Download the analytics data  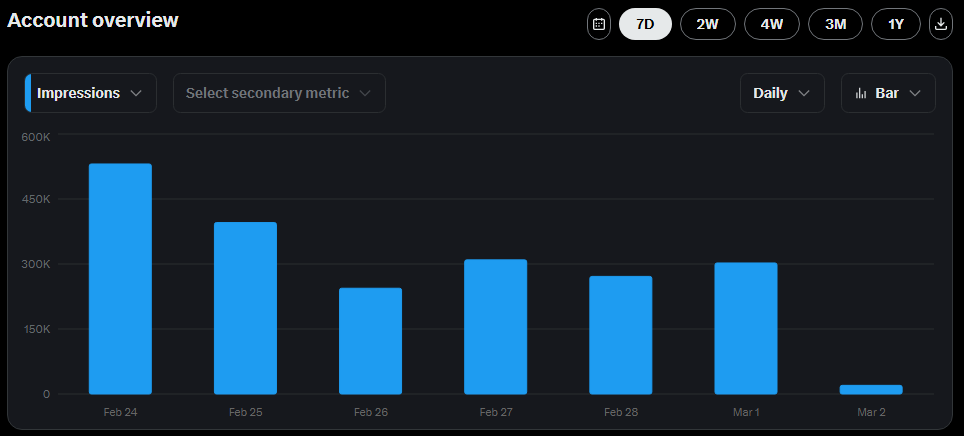click(x=940, y=24)
